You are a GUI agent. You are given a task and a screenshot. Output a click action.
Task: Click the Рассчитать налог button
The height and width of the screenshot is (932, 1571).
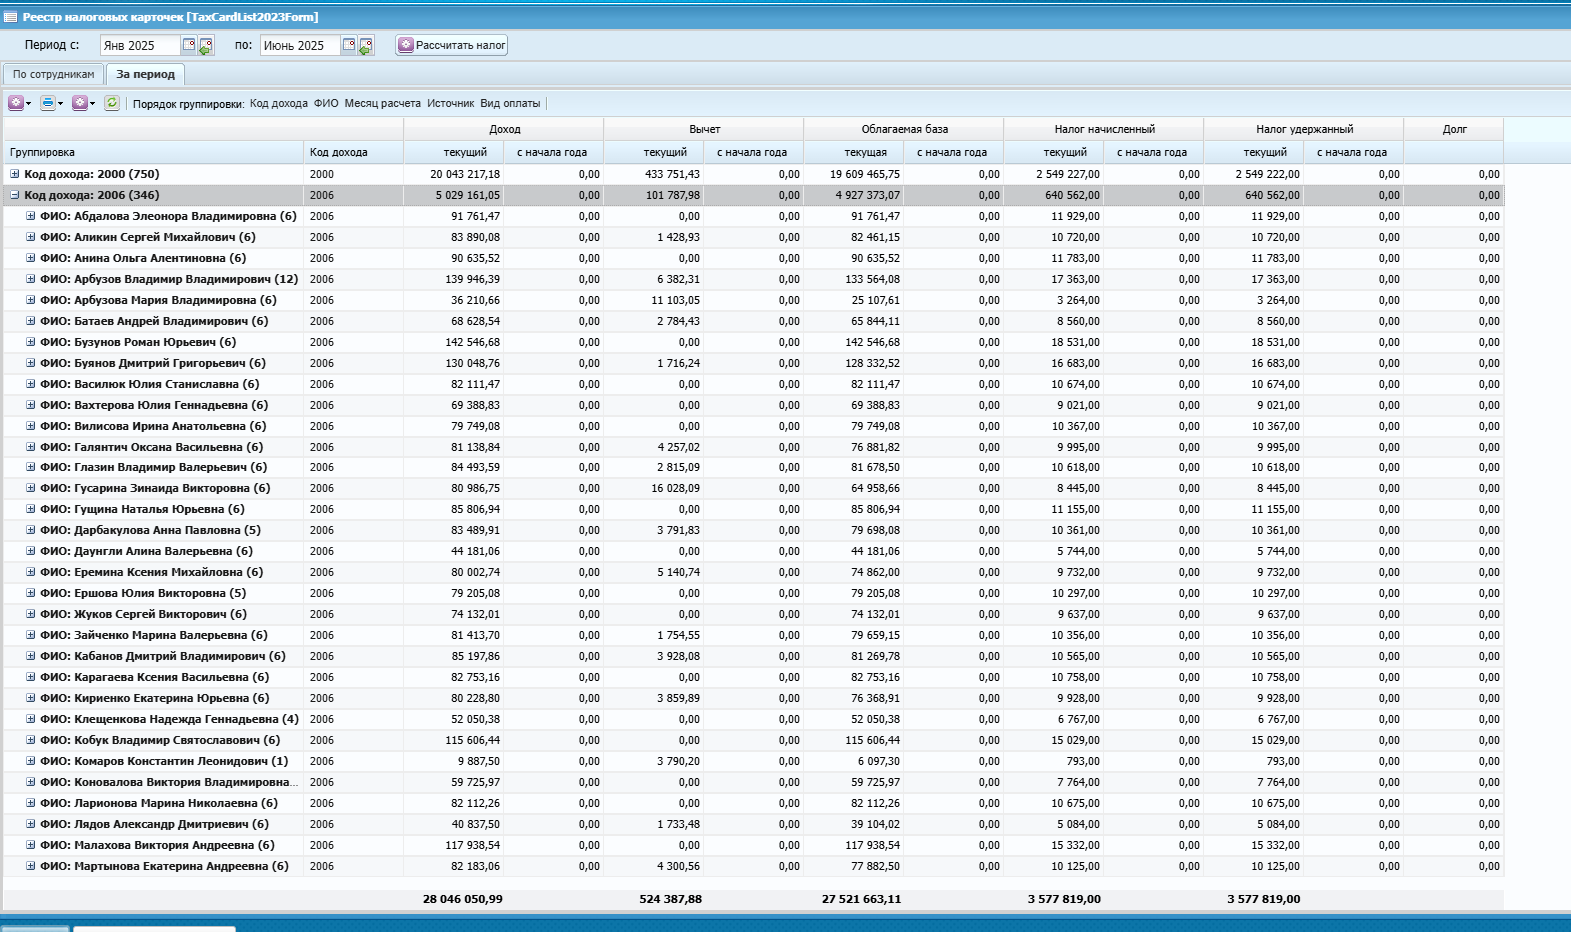point(452,45)
